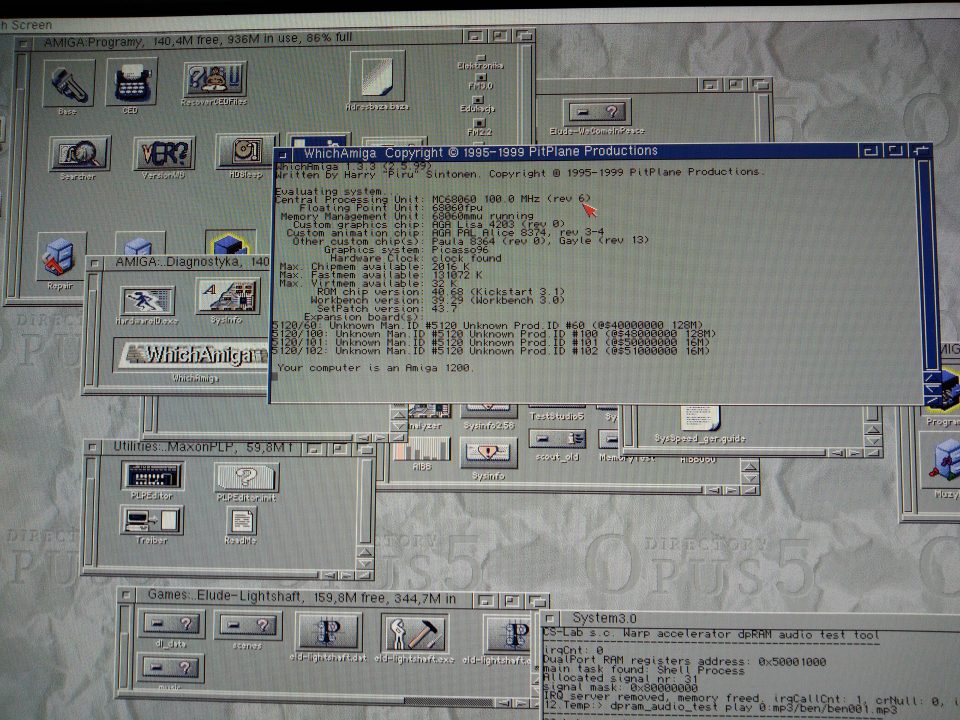Click the "clock found" hardware clock value
Screen dimensions: 960x720
[x=467, y=258]
